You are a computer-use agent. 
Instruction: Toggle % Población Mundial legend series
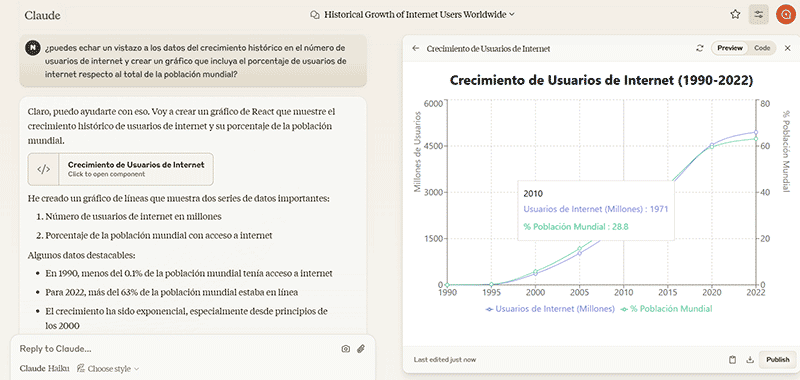[x=666, y=309]
